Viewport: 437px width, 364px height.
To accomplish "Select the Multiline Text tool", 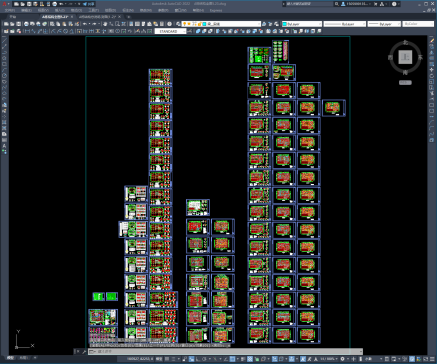I will pyautogui.click(x=4, y=146).
